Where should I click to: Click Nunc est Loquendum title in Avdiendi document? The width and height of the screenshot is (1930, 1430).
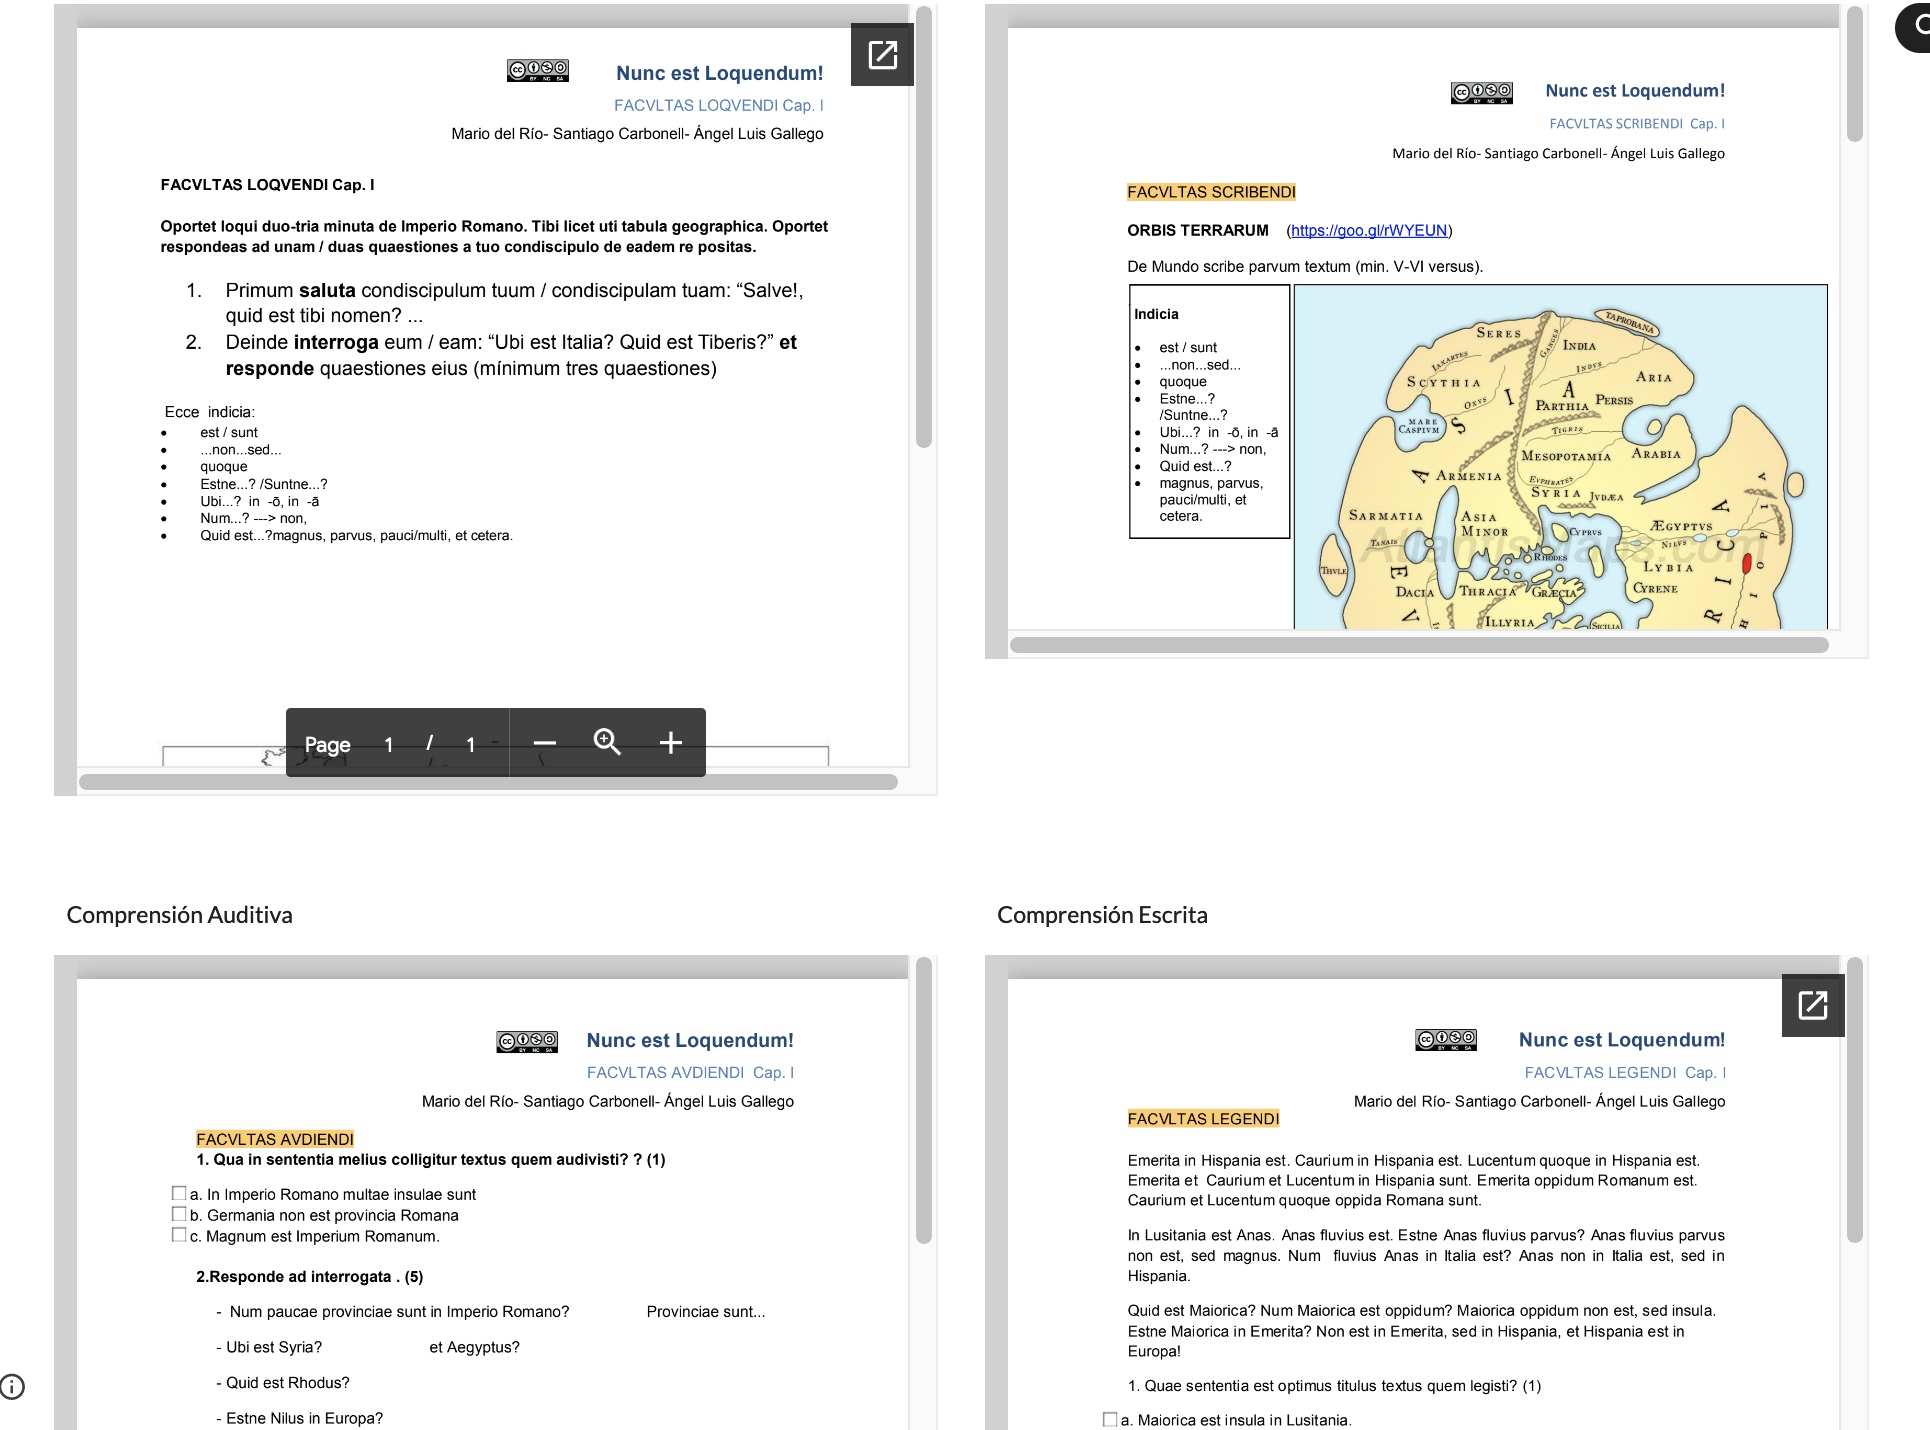[x=690, y=1040]
